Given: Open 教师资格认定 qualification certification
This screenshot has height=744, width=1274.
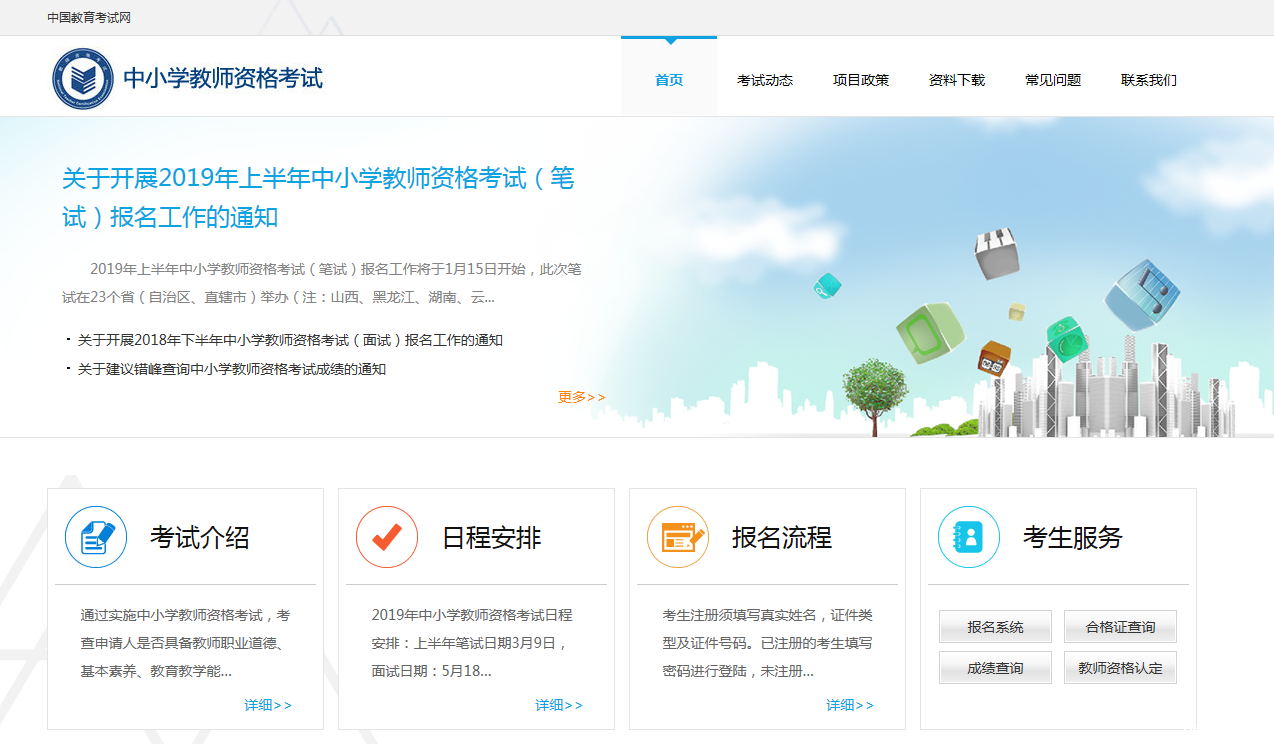Looking at the screenshot, I should 1120,666.
